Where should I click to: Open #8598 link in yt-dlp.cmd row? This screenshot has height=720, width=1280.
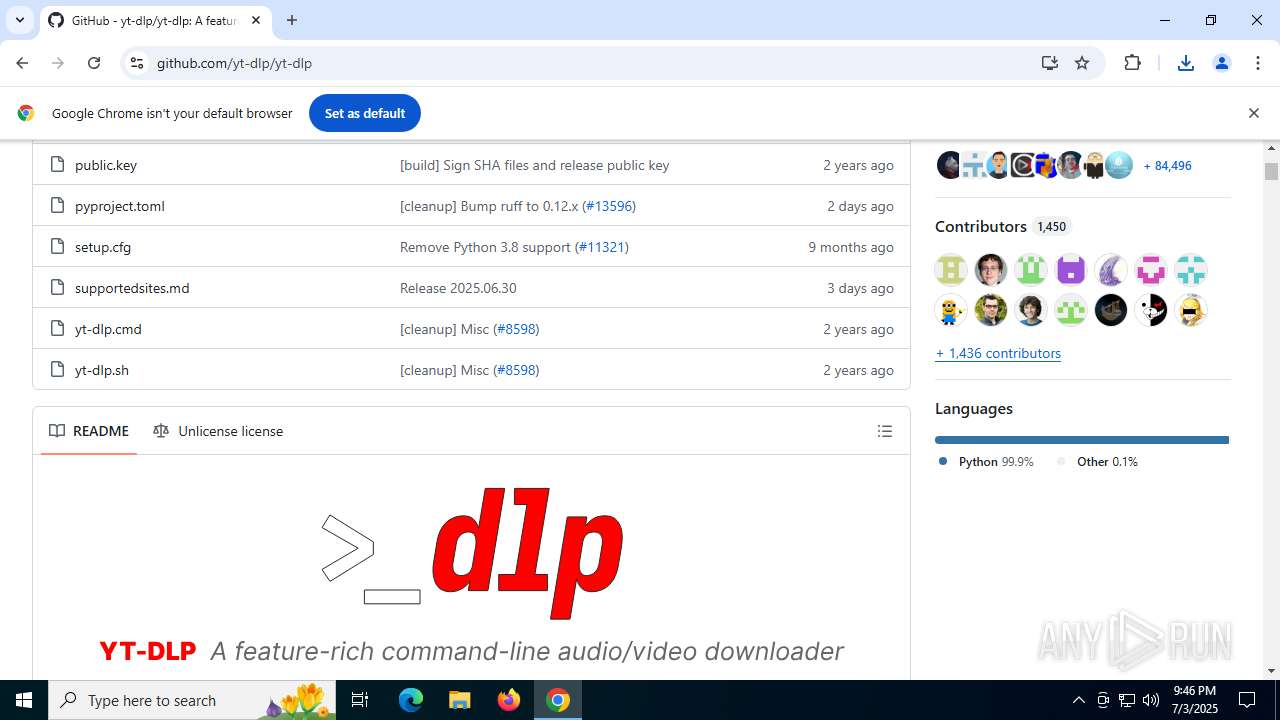click(516, 329)
